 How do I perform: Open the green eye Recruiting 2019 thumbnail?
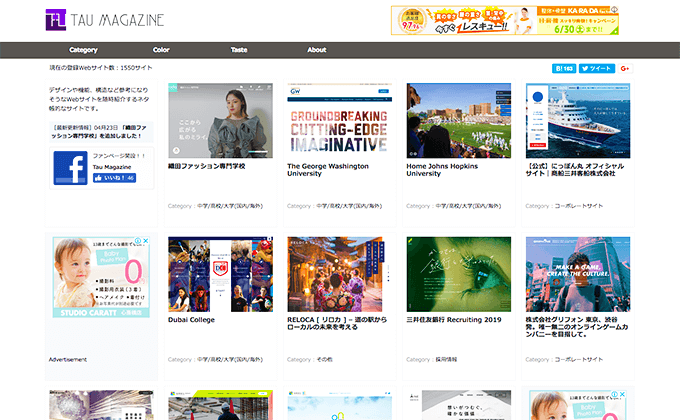click(459, 274)
